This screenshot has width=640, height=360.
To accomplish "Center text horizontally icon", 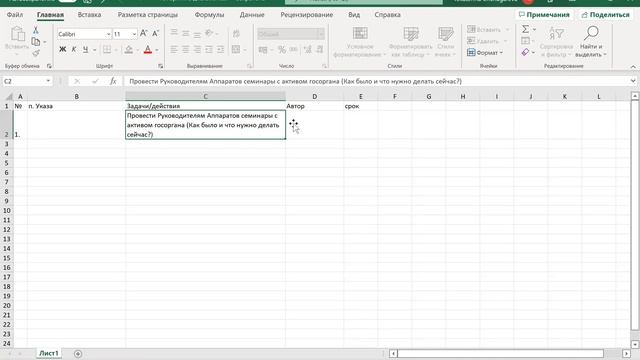I will (186, 50).
